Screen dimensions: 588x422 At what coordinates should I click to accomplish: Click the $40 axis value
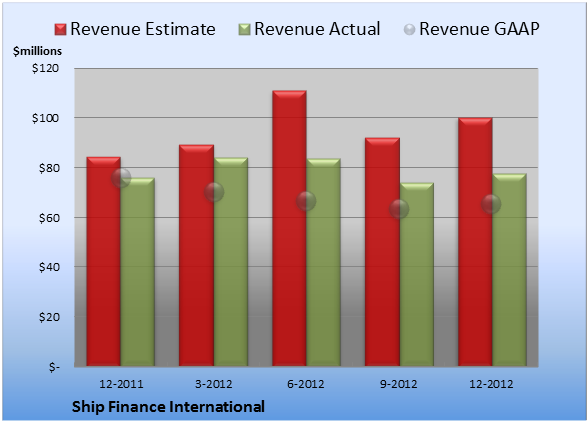(x=49, y=267)
